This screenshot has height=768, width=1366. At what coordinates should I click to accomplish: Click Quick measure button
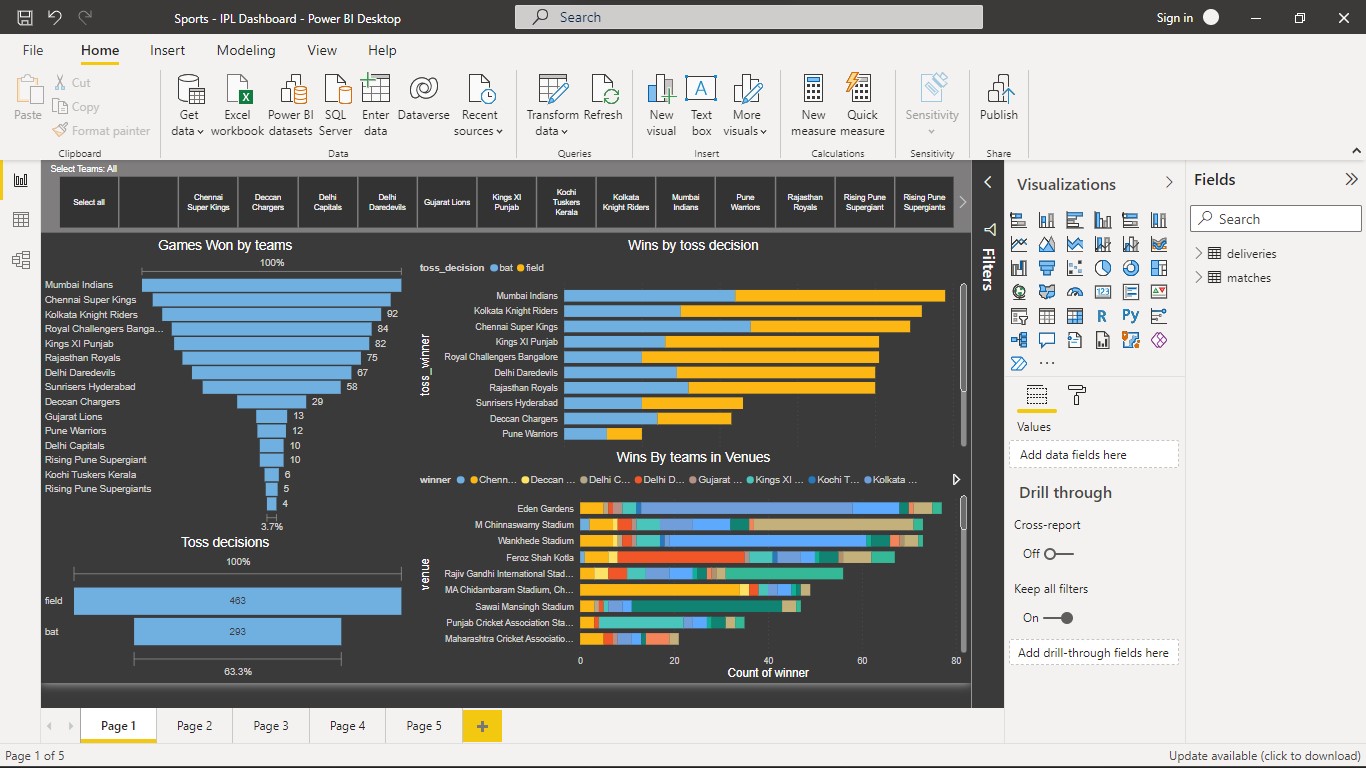[862, 105]
